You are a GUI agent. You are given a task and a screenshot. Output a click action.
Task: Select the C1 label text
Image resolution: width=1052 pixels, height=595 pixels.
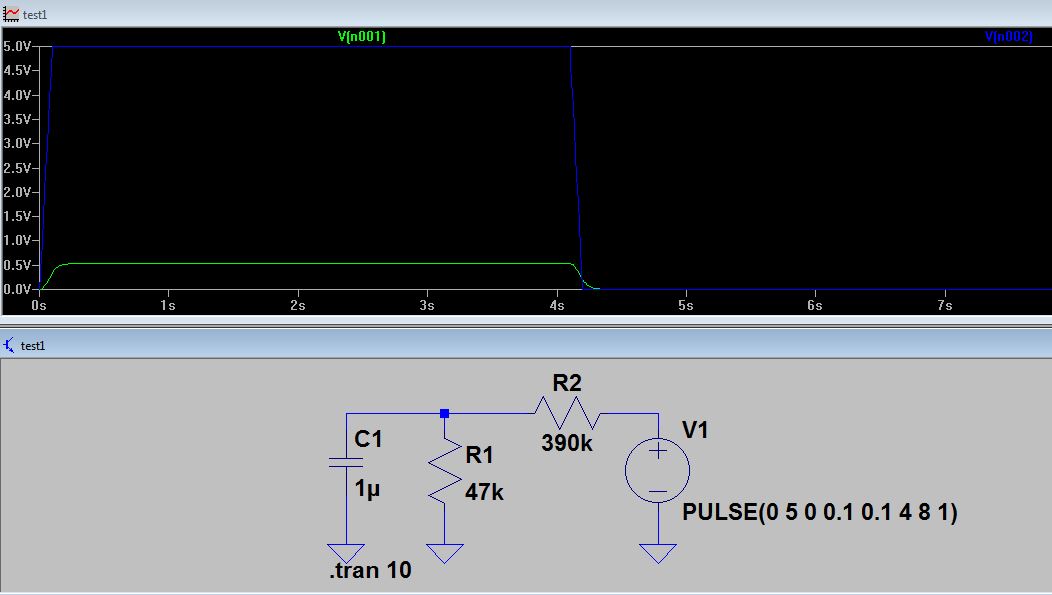368,439
